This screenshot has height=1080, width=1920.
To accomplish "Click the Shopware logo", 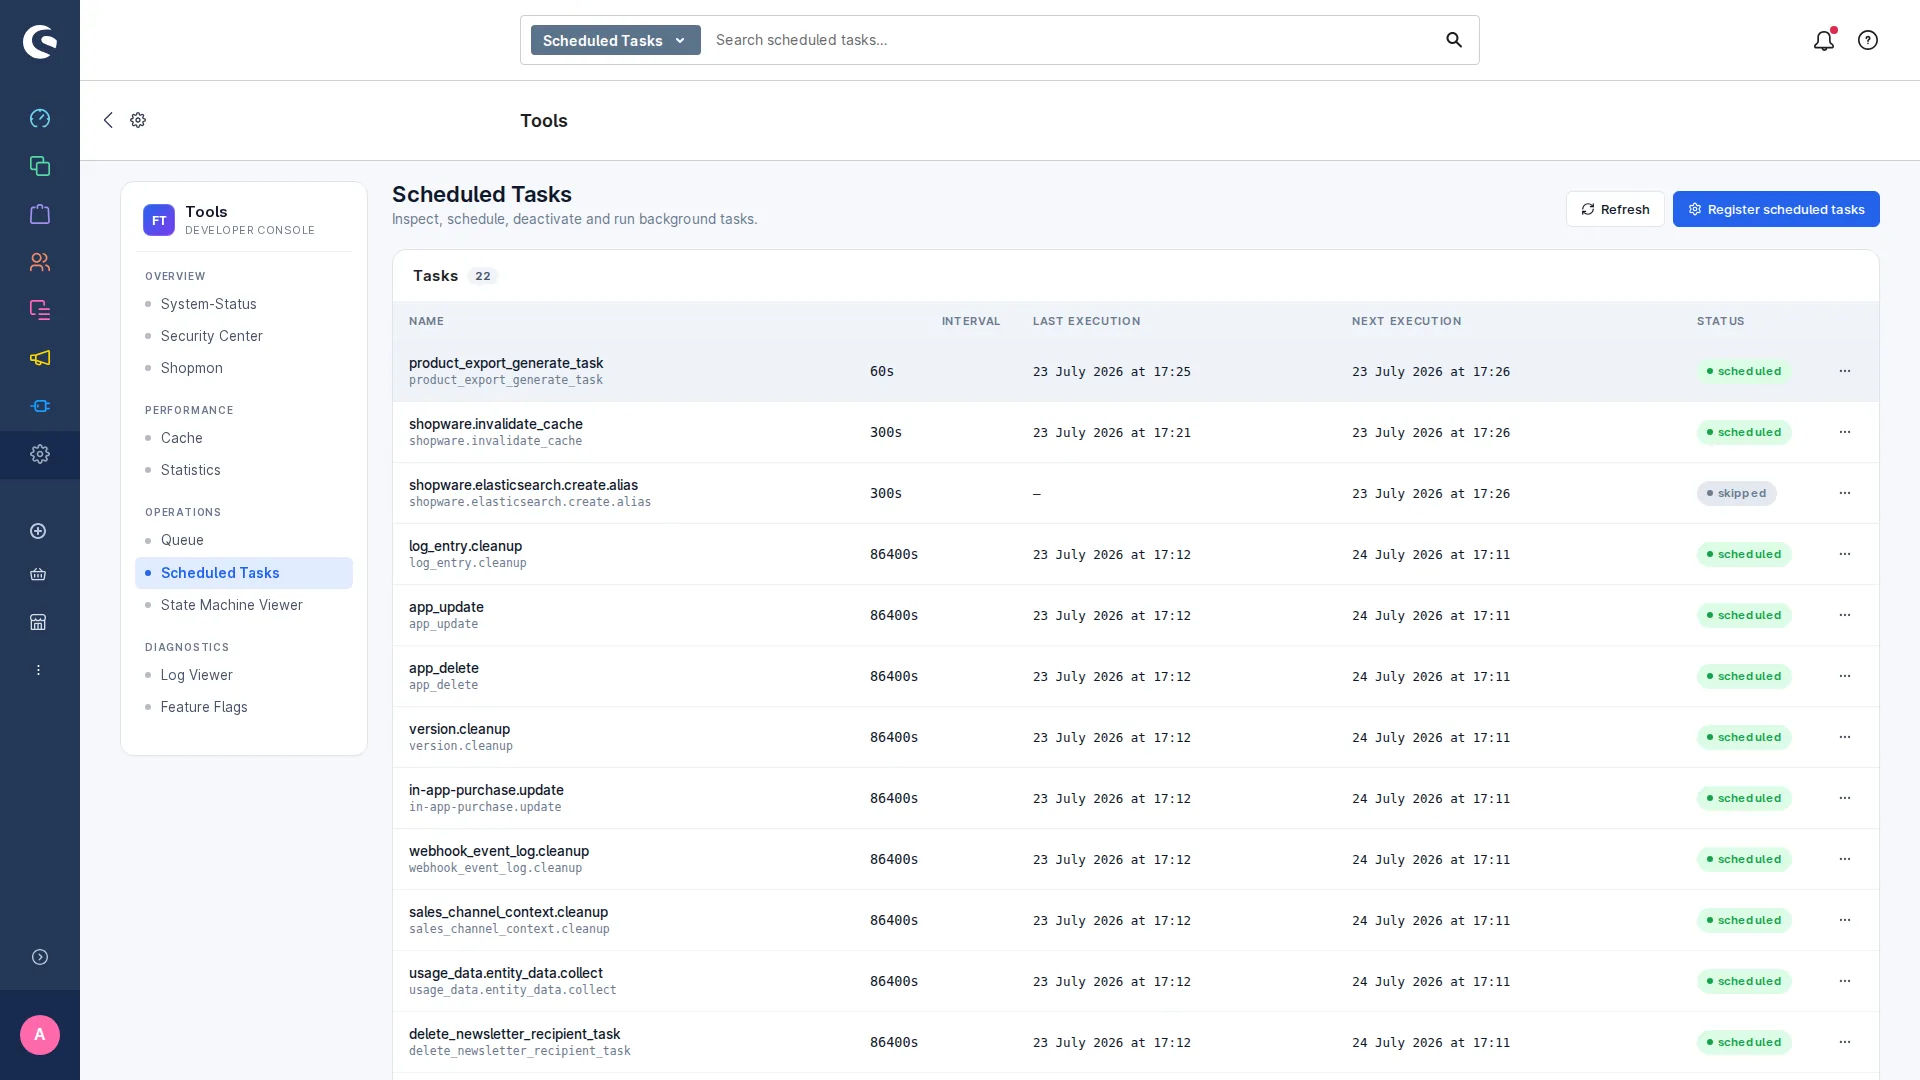I will [40, 41].
